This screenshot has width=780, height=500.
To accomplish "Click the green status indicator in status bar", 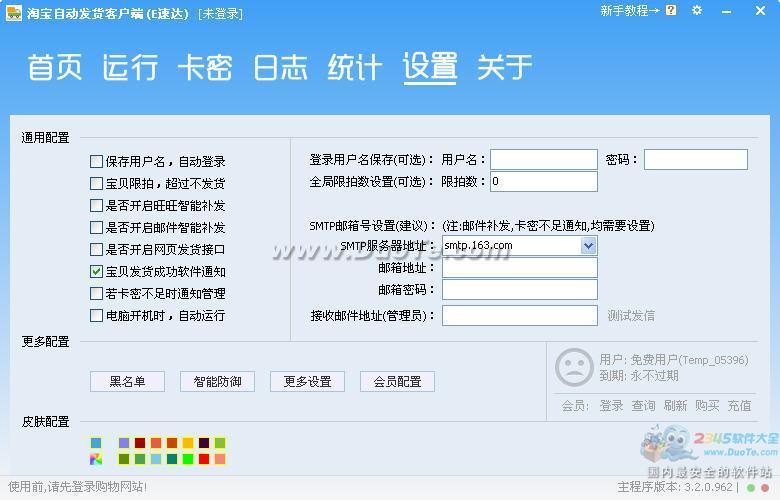I will pos(750,487).
